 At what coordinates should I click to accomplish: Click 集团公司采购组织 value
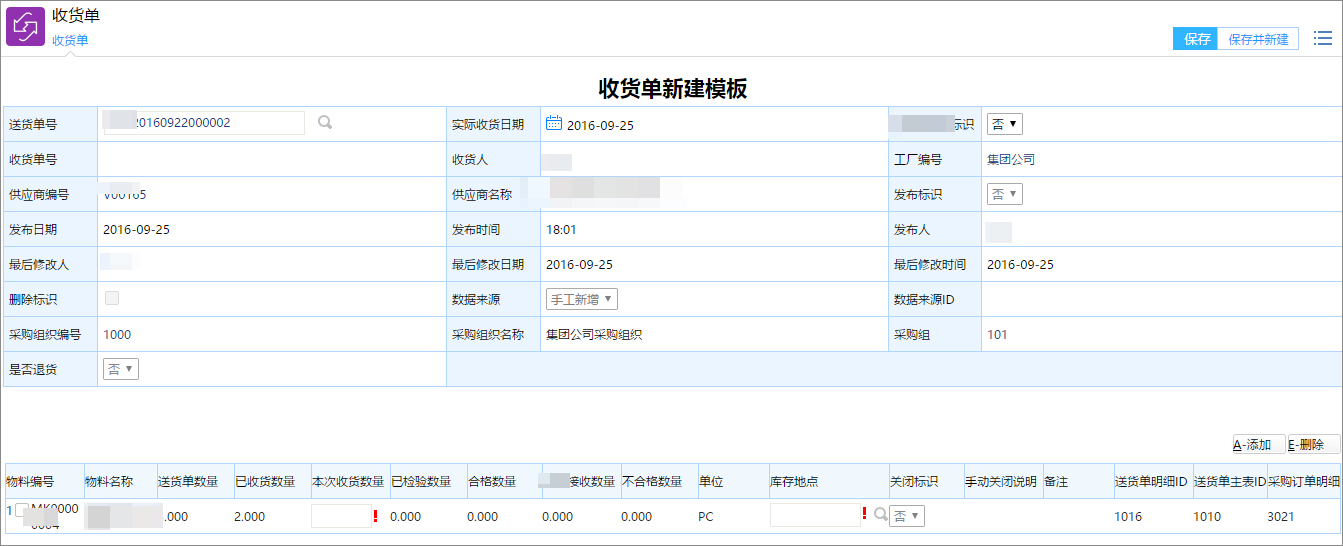coord(594,335)
